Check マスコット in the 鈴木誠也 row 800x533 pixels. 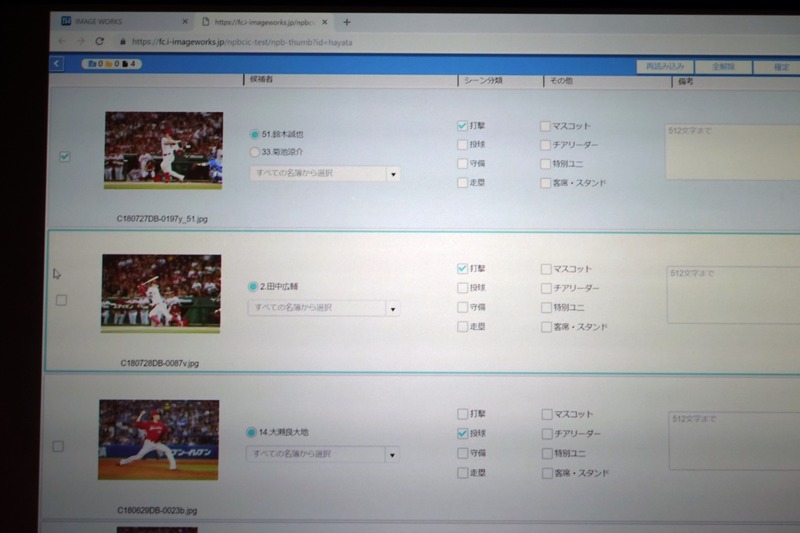point(545,126)
